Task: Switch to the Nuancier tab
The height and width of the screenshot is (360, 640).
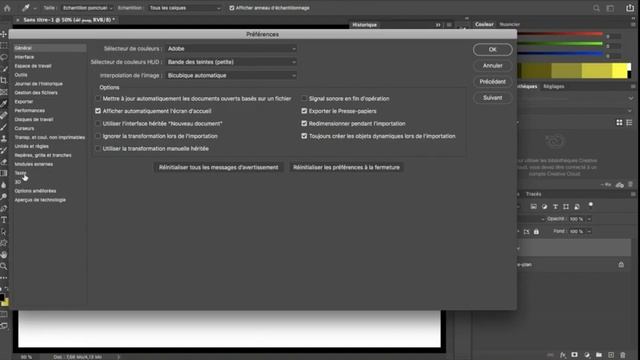Action: (510, 24)
